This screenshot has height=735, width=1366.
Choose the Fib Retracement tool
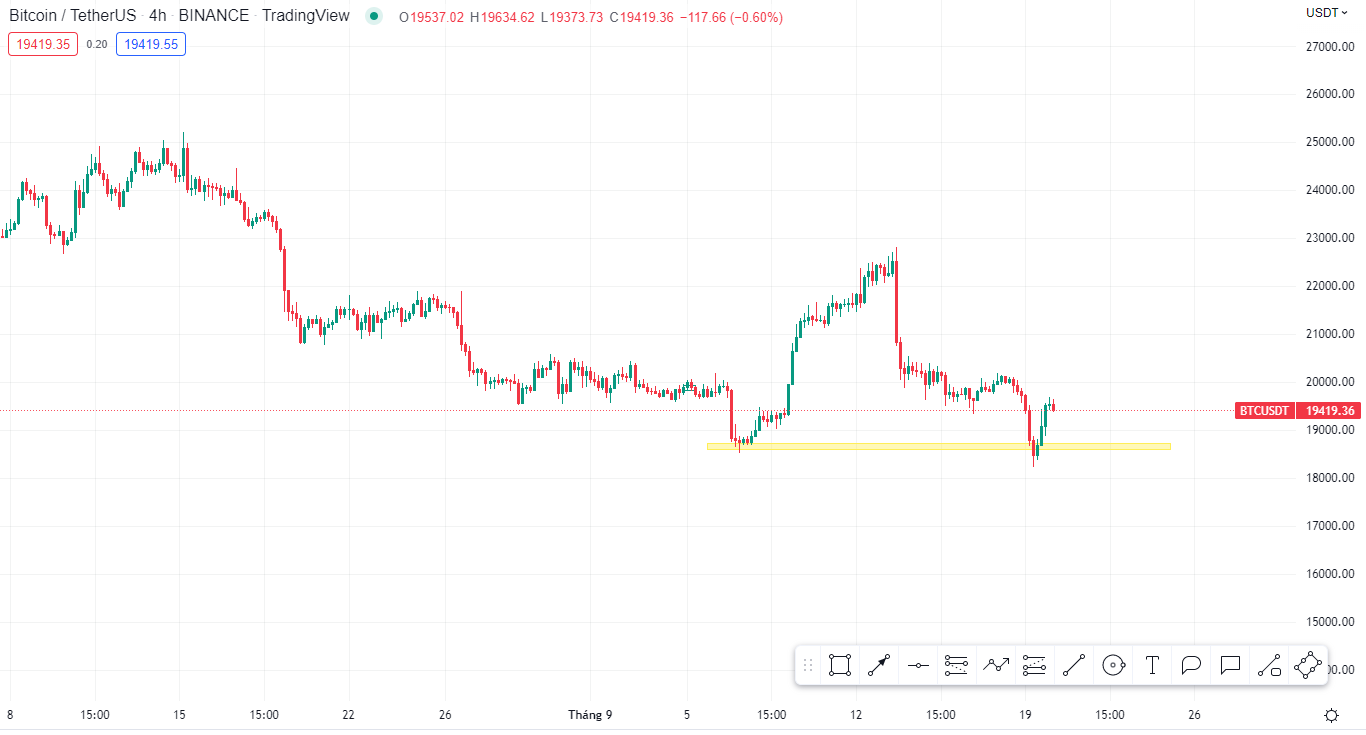coord(957,665)
